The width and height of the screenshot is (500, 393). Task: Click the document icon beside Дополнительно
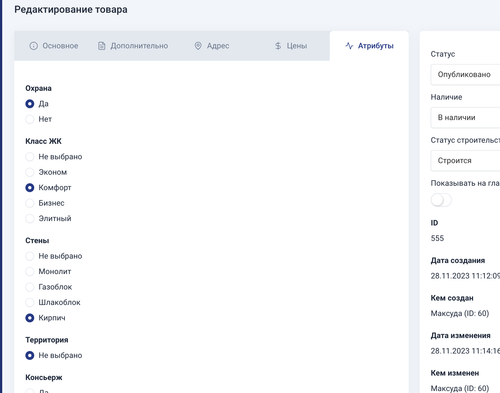(x=101, y=46)
